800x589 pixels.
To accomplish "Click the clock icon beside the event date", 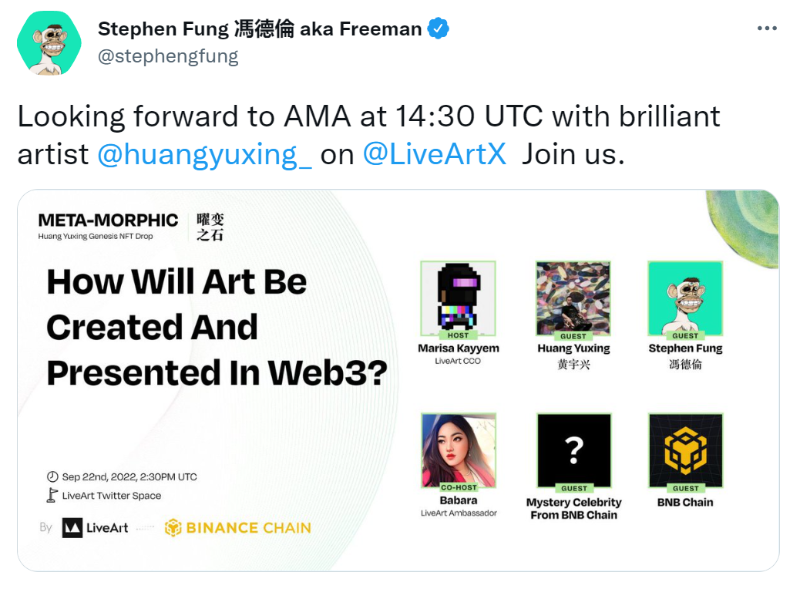I will (x=51, y=479).
